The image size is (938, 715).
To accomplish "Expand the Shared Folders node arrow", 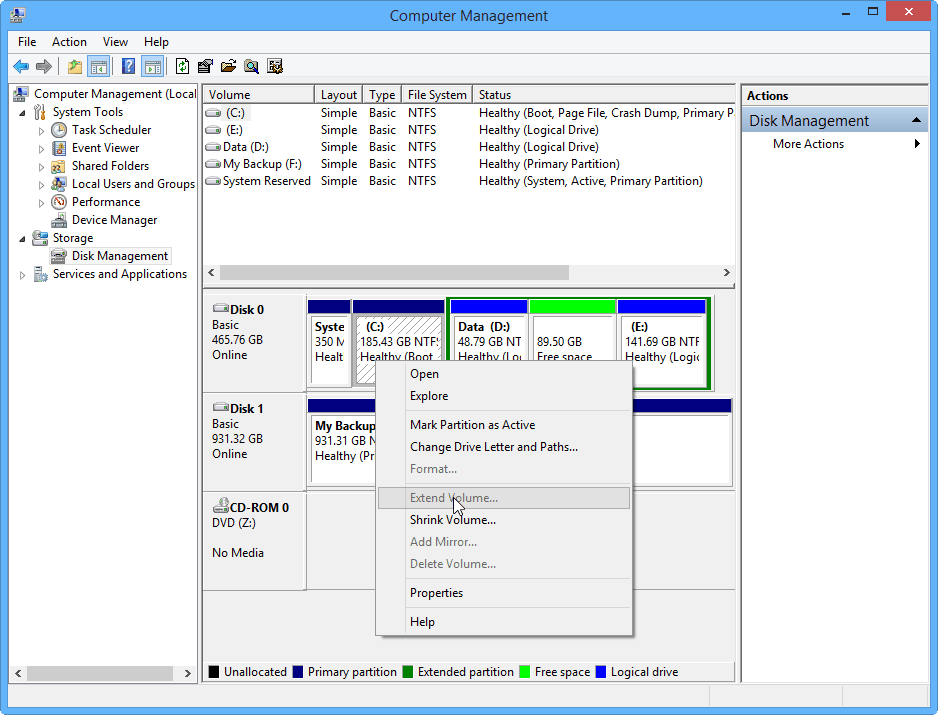I will click(41, 167).
